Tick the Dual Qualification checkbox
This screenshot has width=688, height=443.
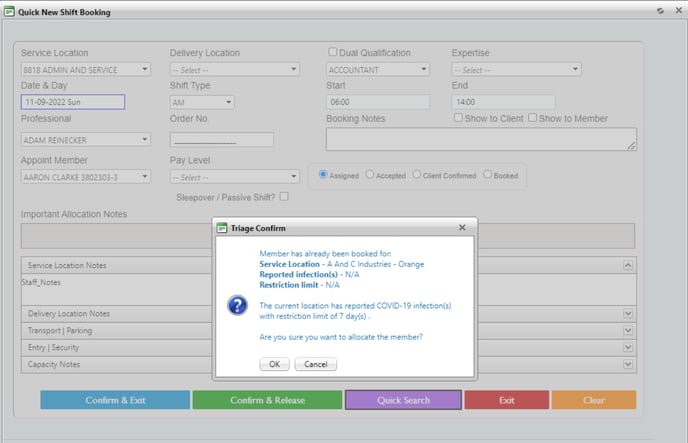(x=333, y=52)
